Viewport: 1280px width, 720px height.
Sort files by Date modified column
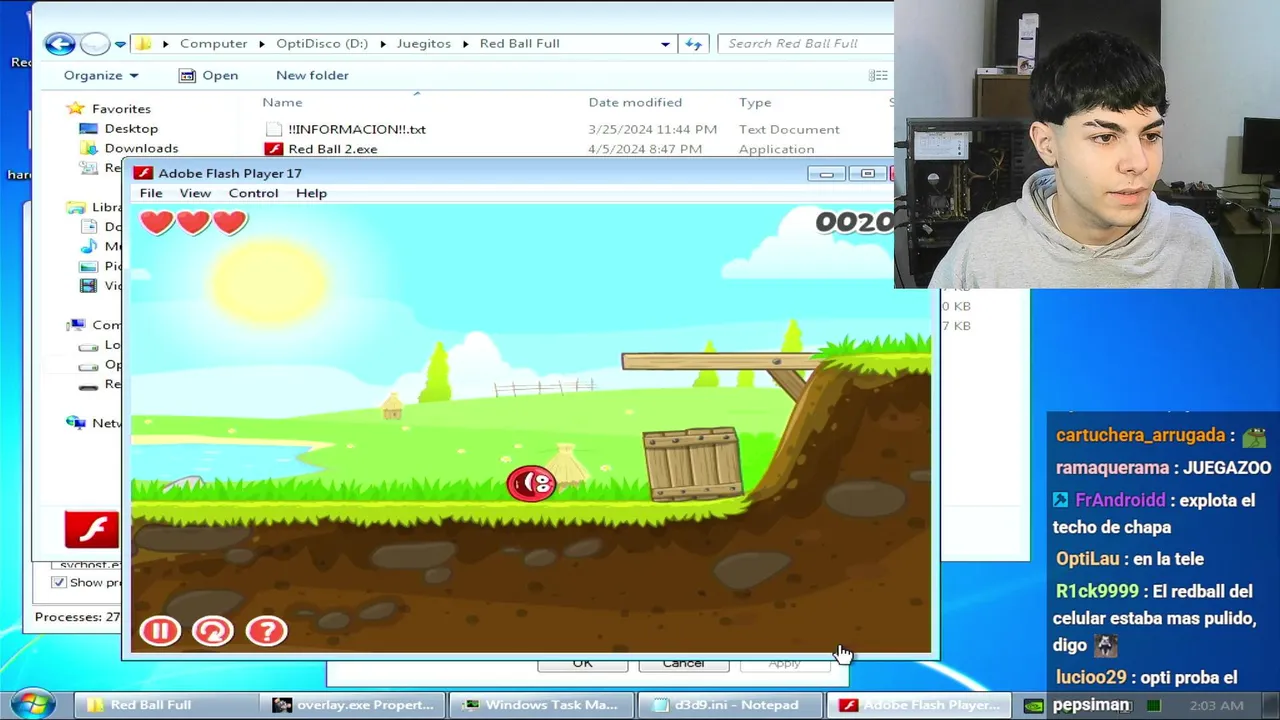[635, 102]
